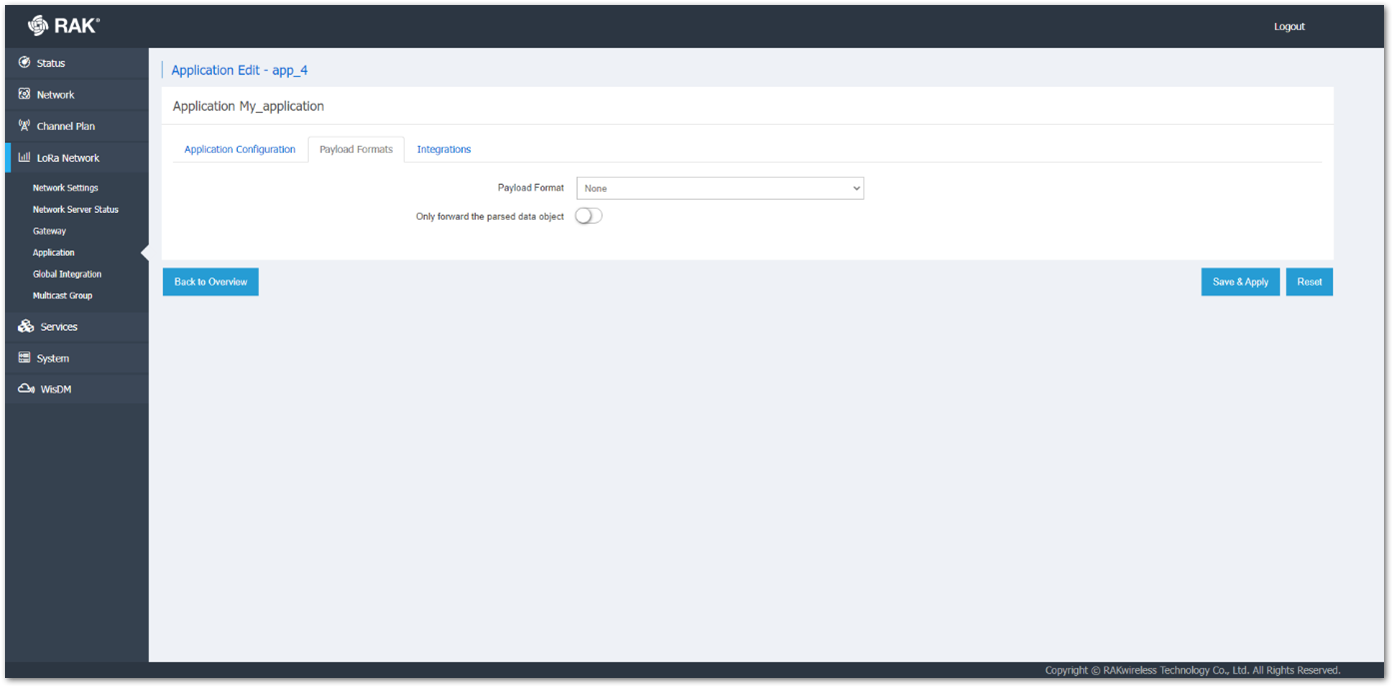Click the Channel Plan antenna icon
Screen dimensions: 1393x687
24,125
